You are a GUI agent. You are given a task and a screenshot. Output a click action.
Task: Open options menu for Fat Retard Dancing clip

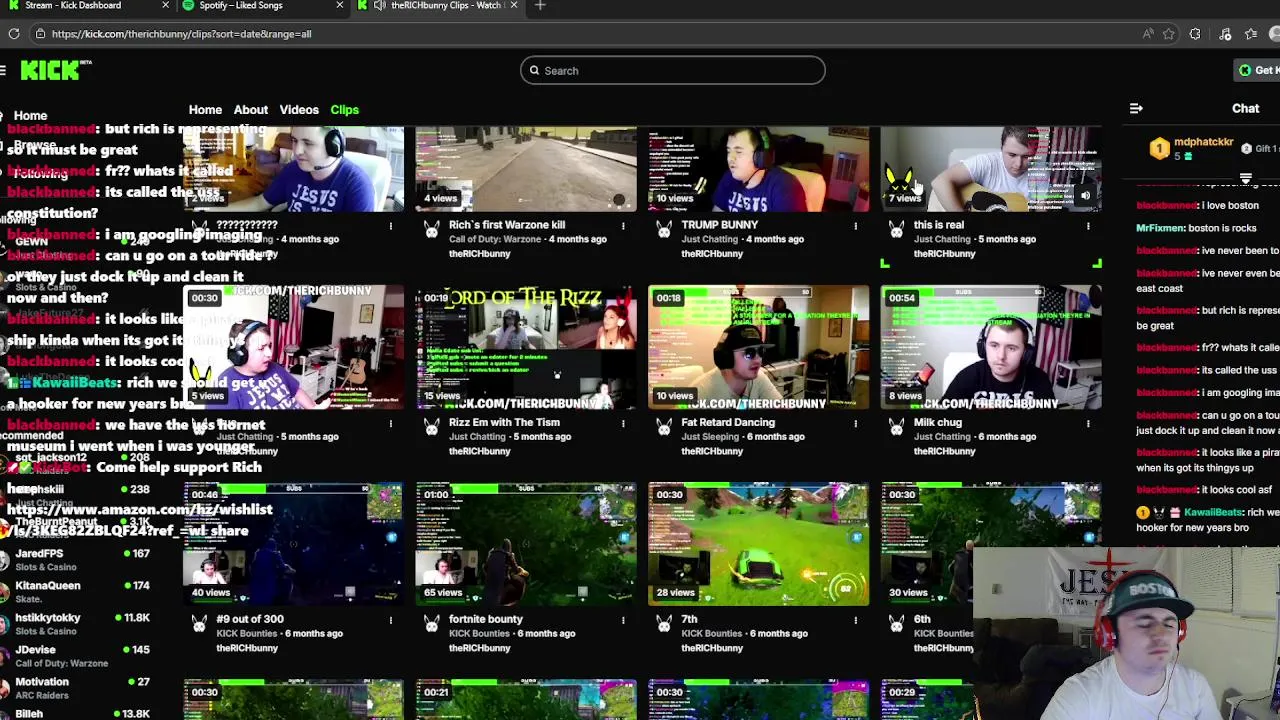coord(855,423)
